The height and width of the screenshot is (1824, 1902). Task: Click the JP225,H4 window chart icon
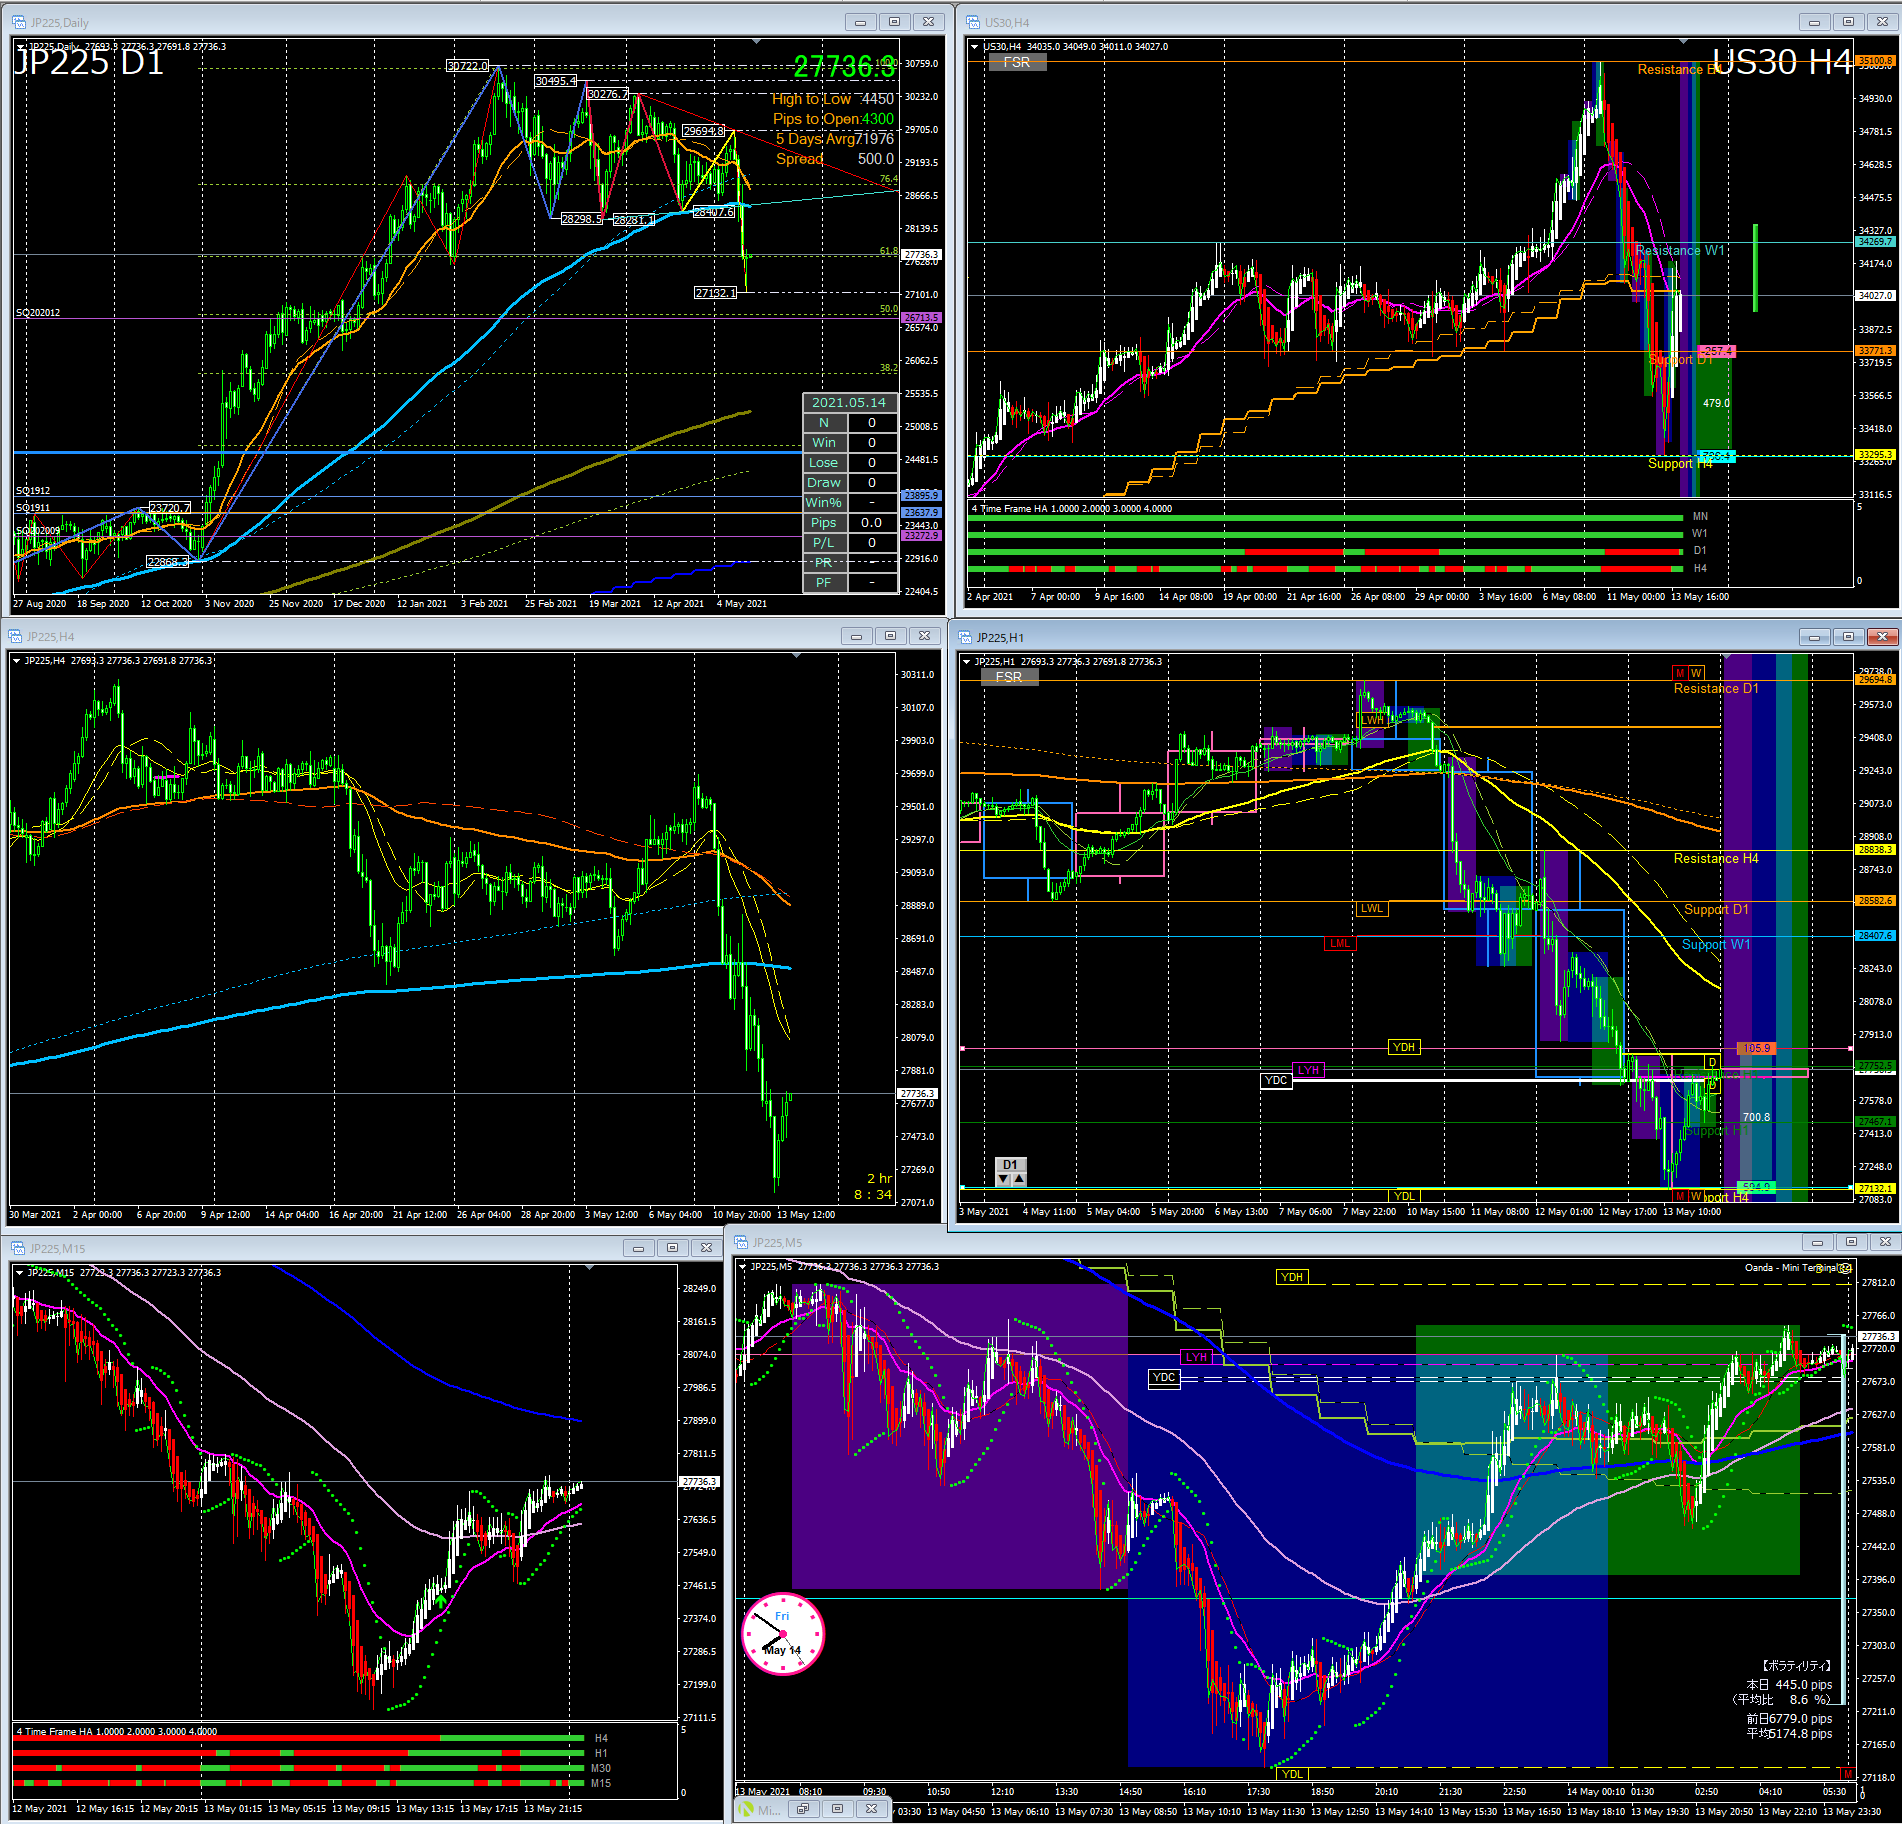[15, 636]
